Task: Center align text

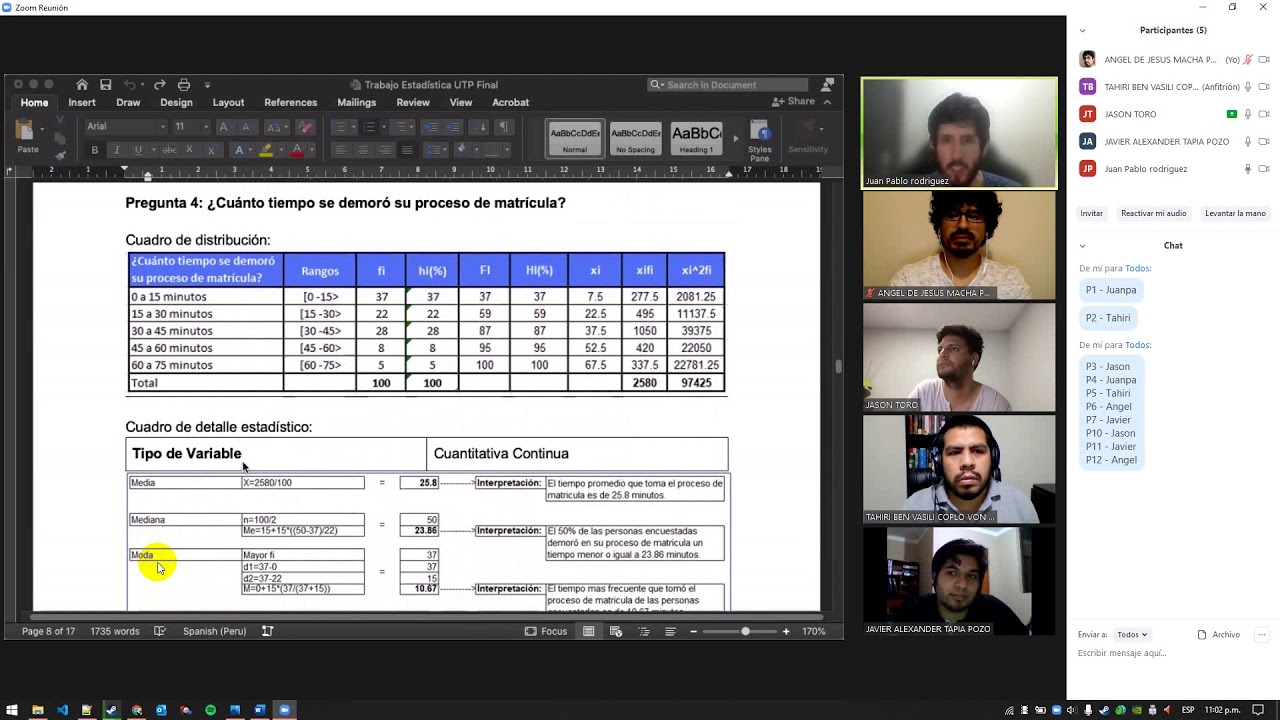Action: tap(362, 150)
